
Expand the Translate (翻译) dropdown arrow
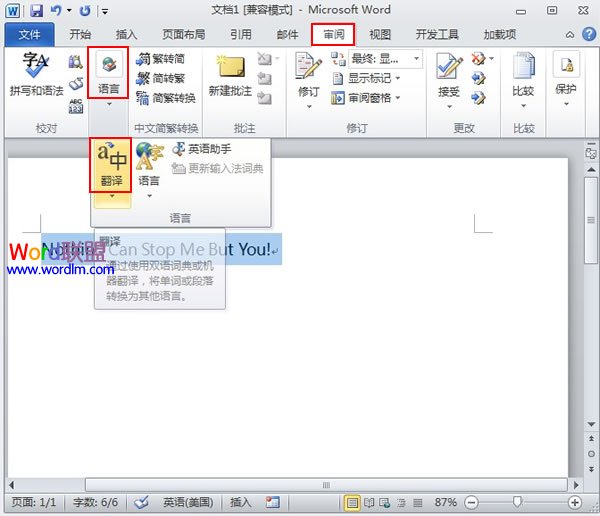(x=112, y=196)
